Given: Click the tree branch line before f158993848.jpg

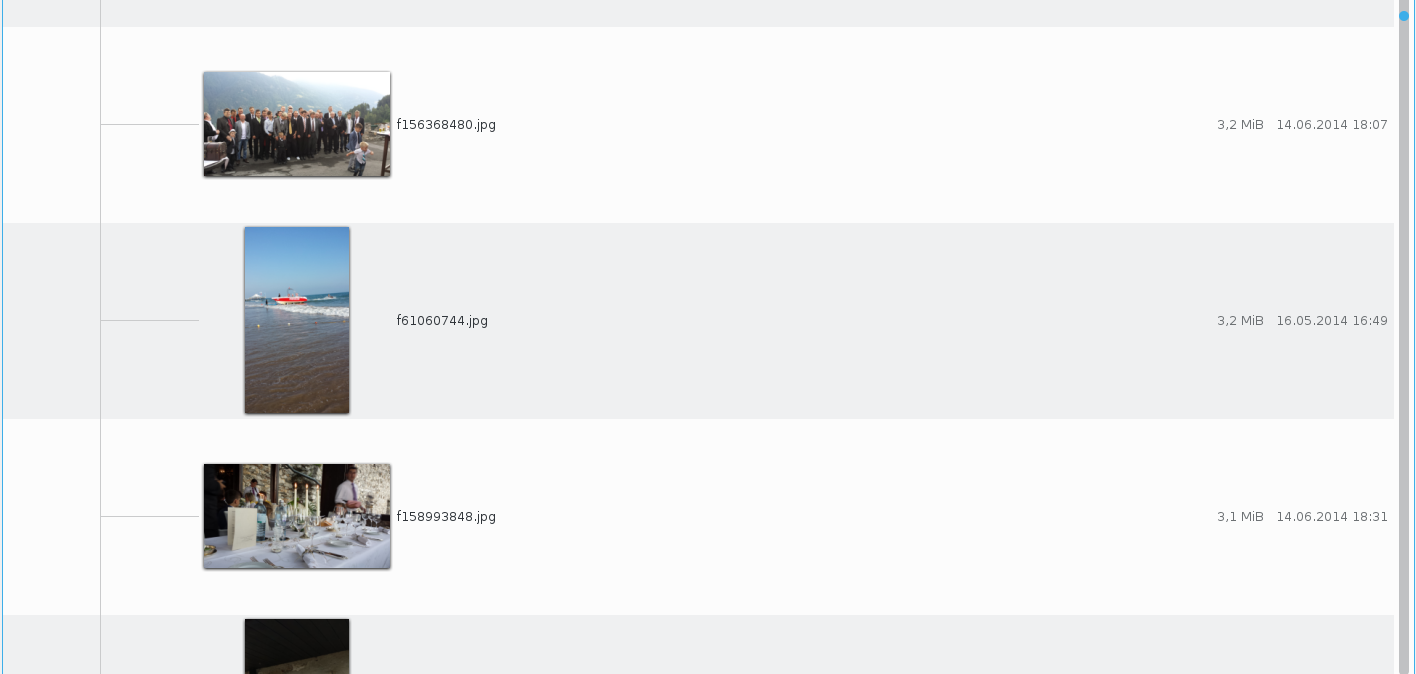Looking at the screenshot, I should click(x=150, y=516).
